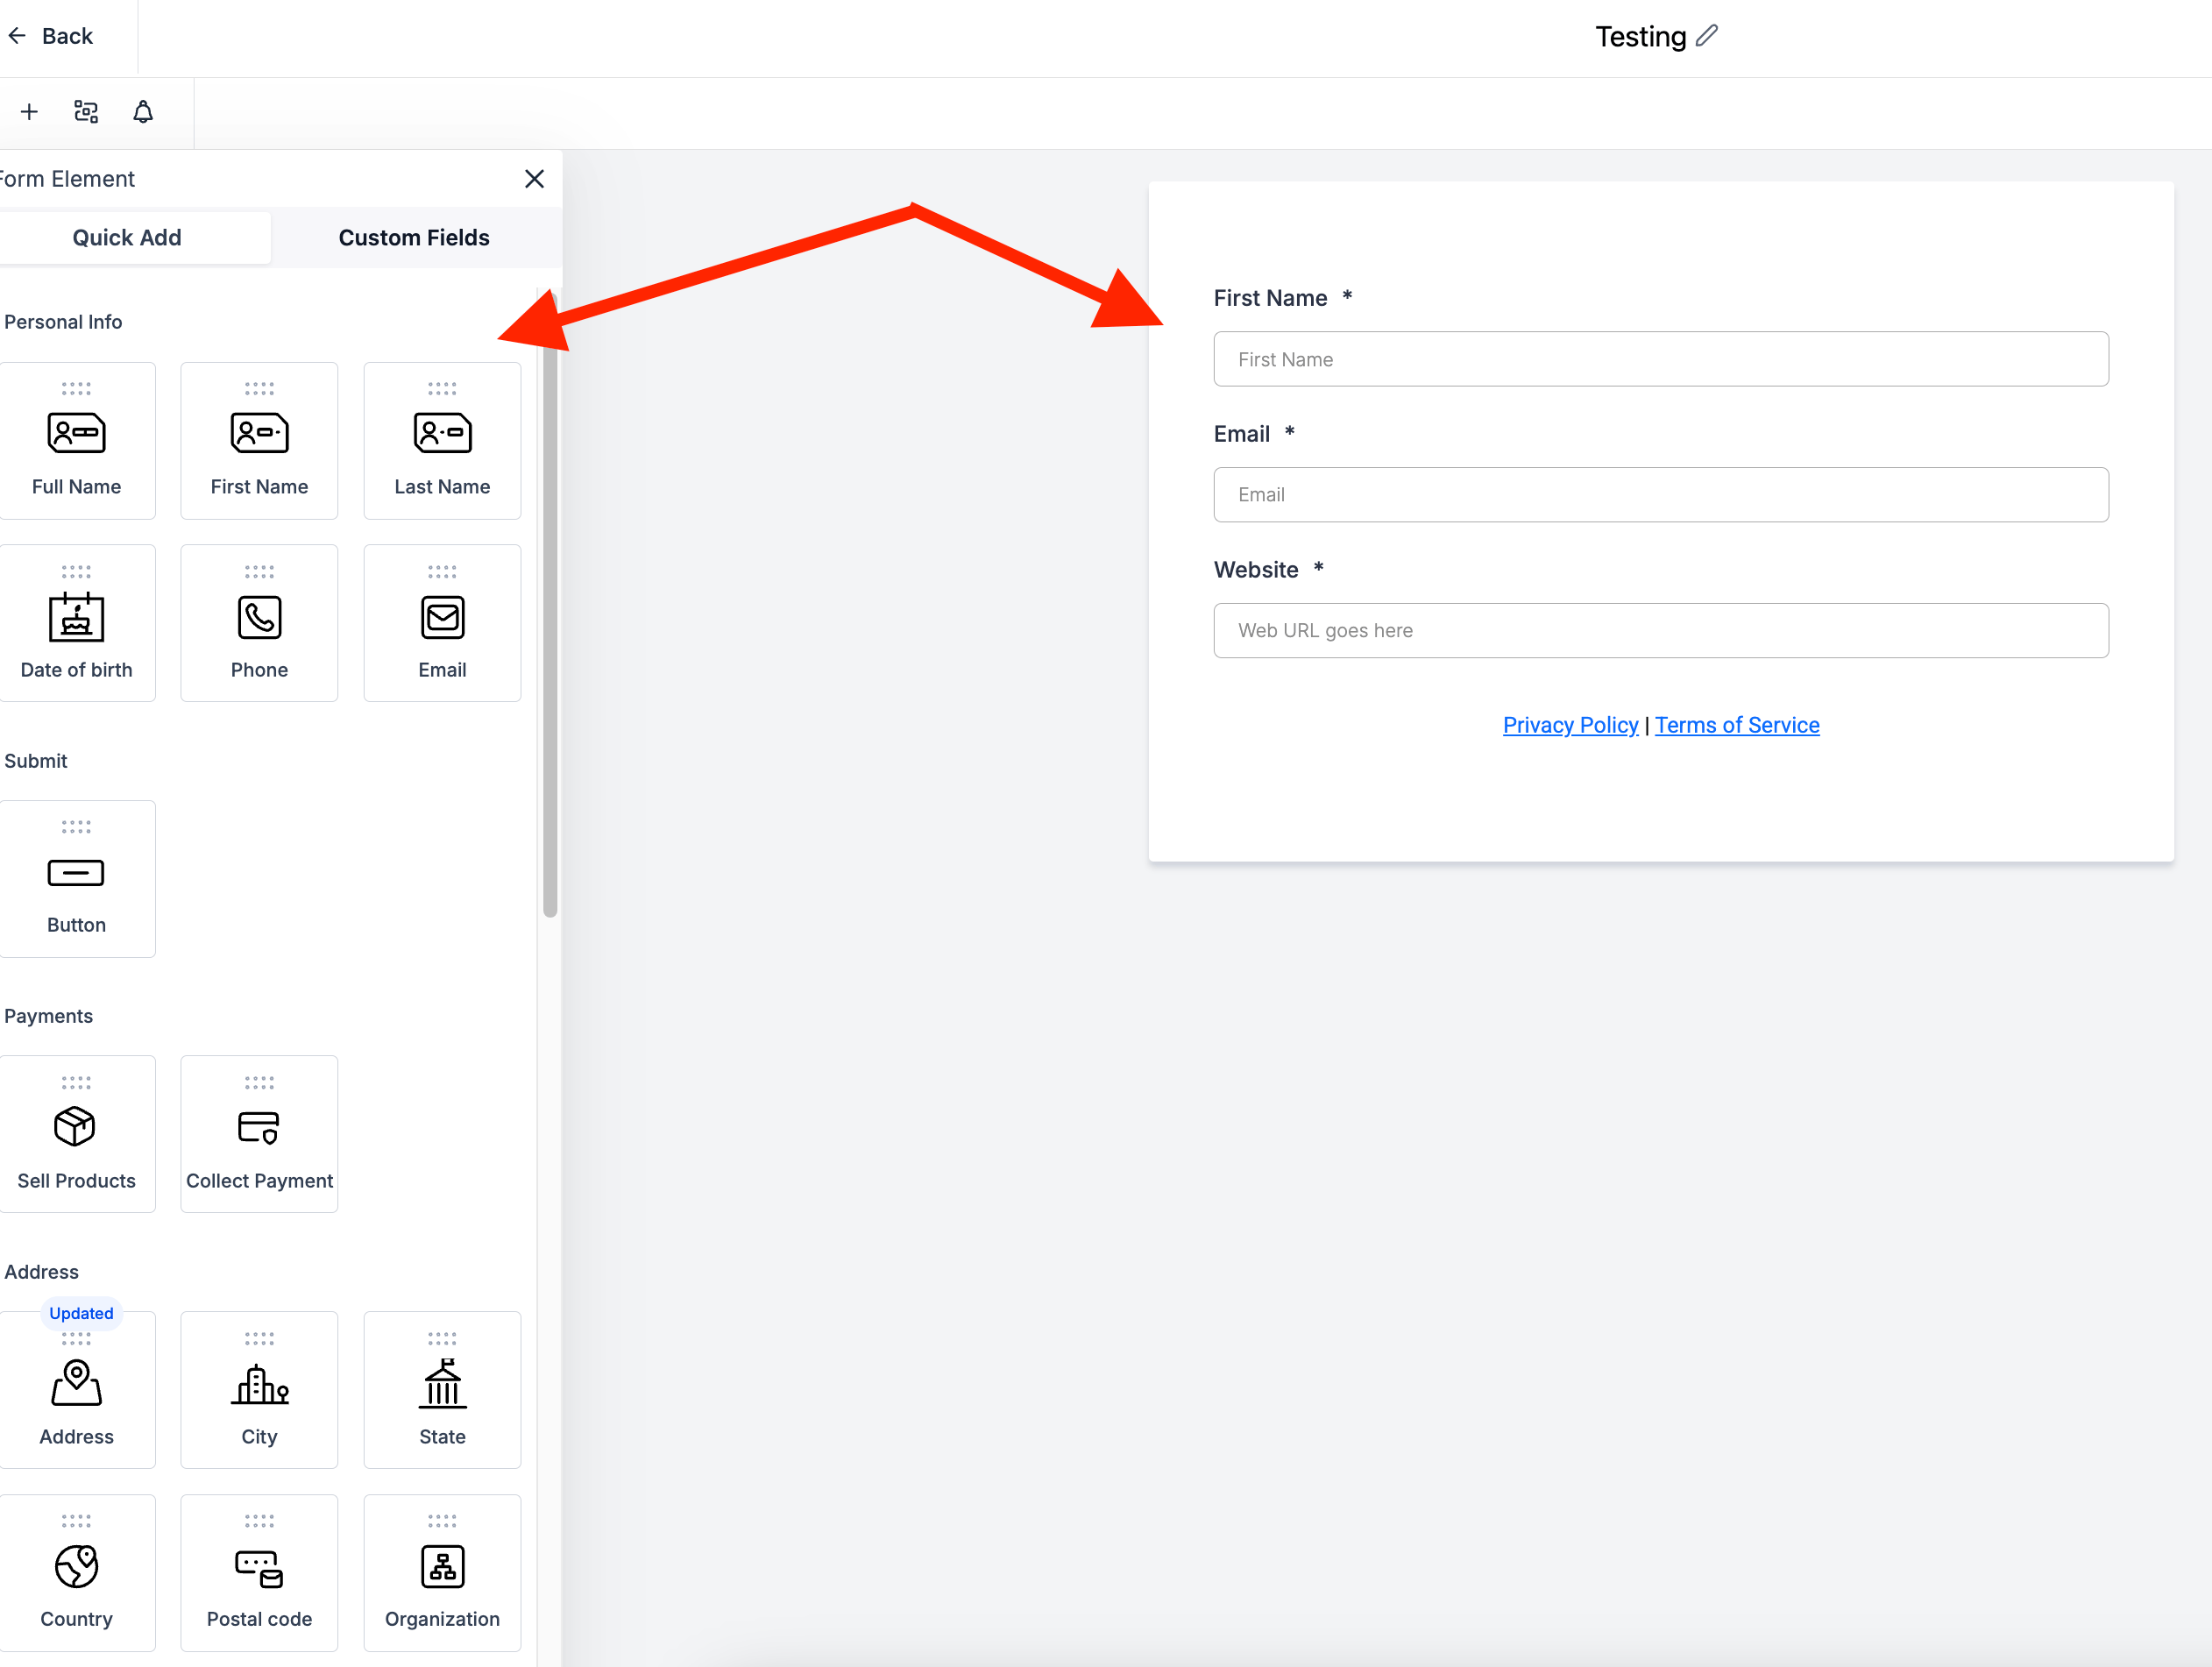Focus the Email input field
Image resolution: width=2212 pixels, height=1667 pixels.
(1661, 495)
